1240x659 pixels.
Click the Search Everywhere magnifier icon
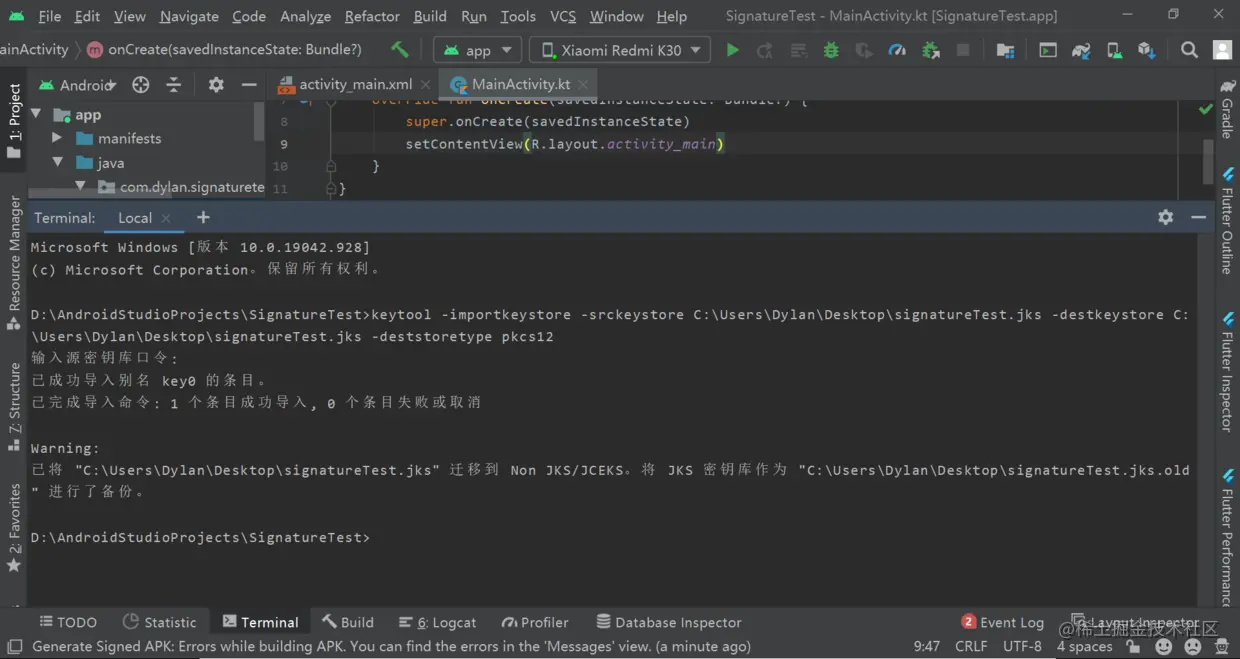[1189, 50]
